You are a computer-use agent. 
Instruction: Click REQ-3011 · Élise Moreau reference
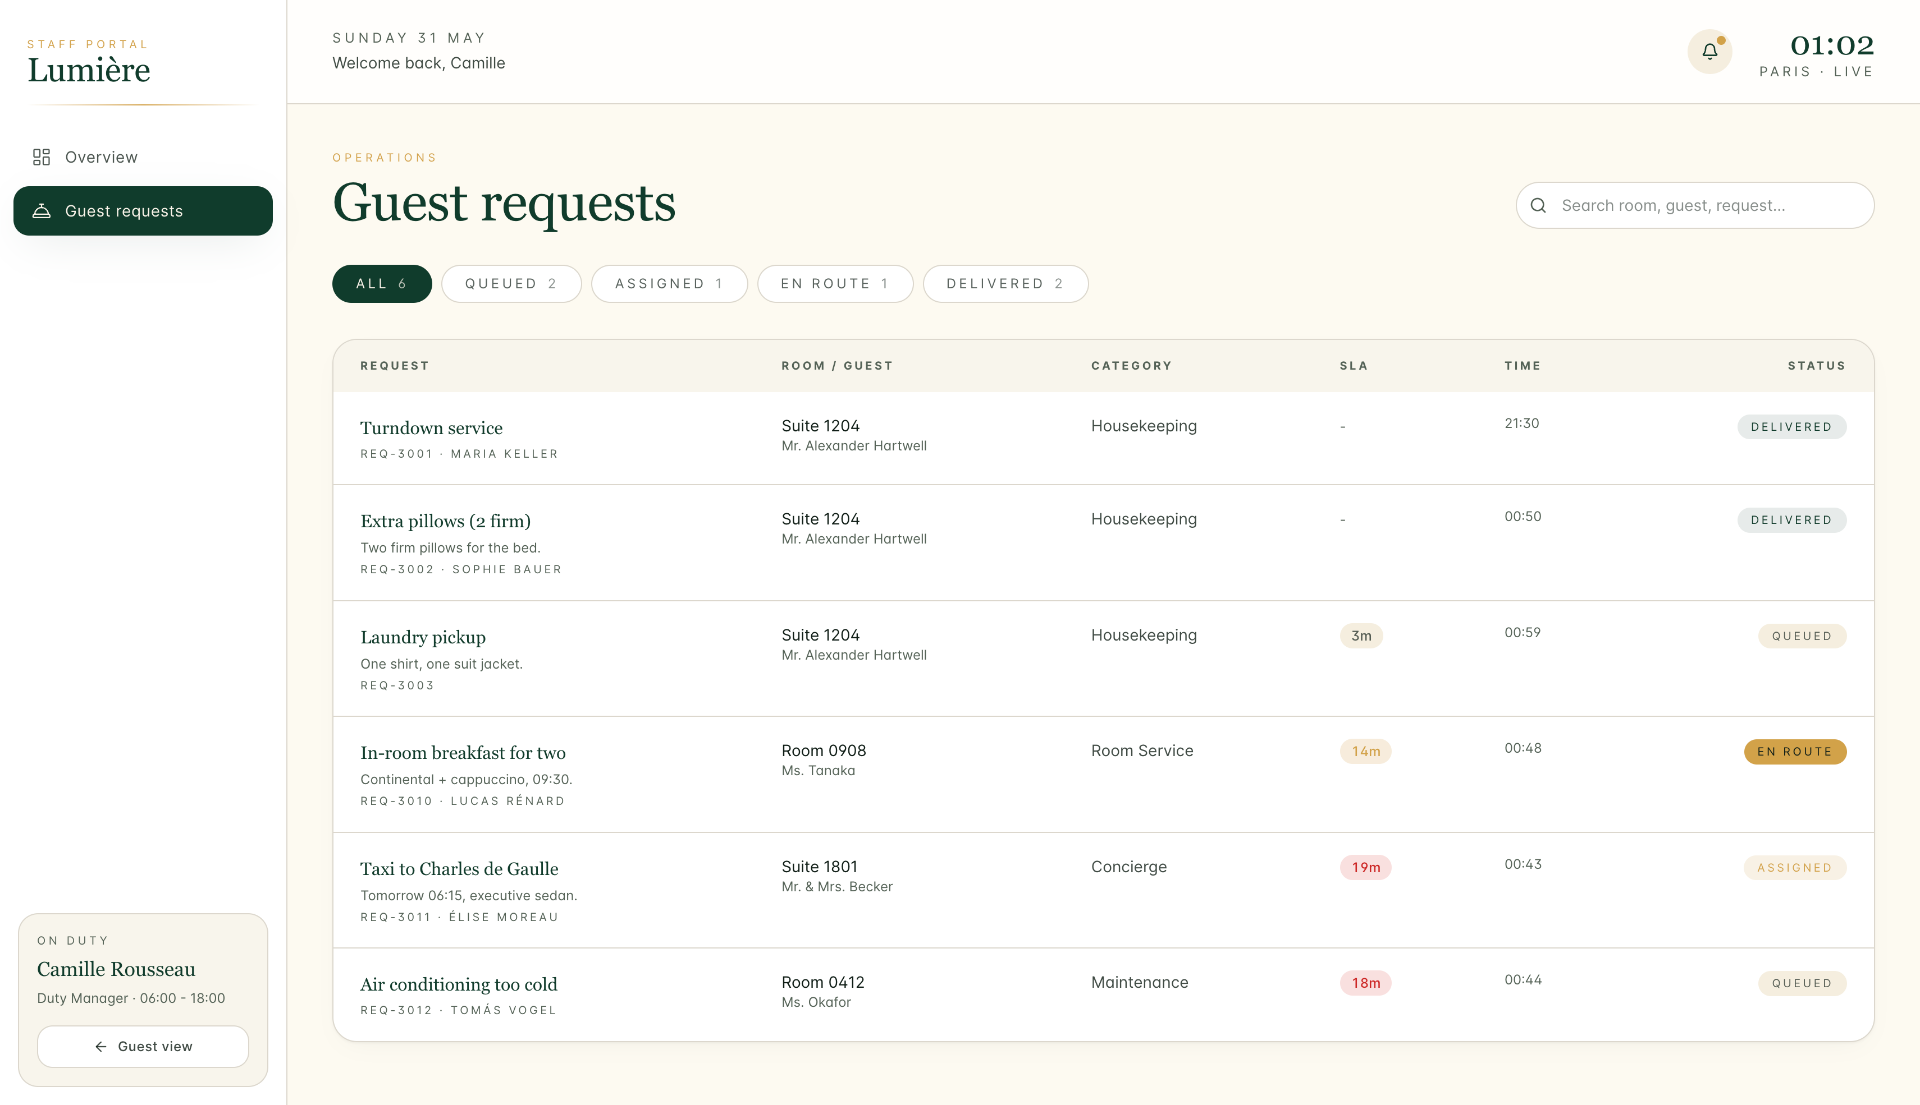click(x=459, y=917)
